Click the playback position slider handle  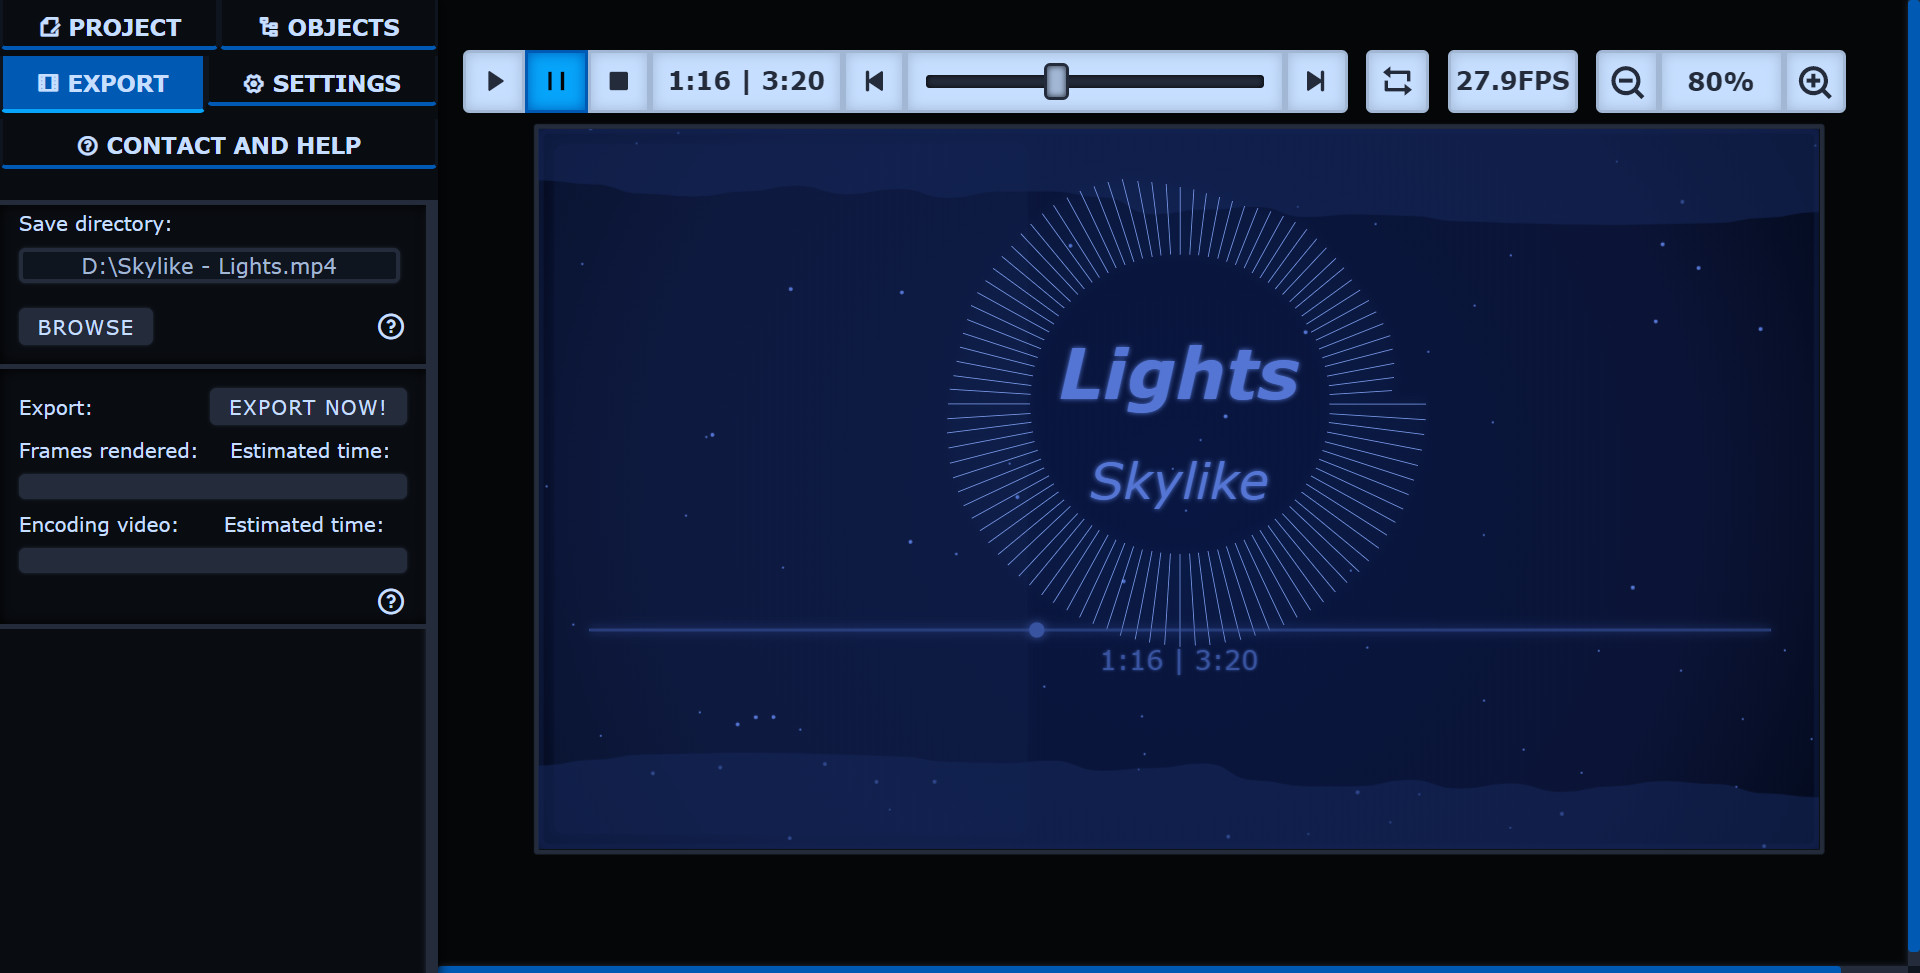tap(1056, 81)
